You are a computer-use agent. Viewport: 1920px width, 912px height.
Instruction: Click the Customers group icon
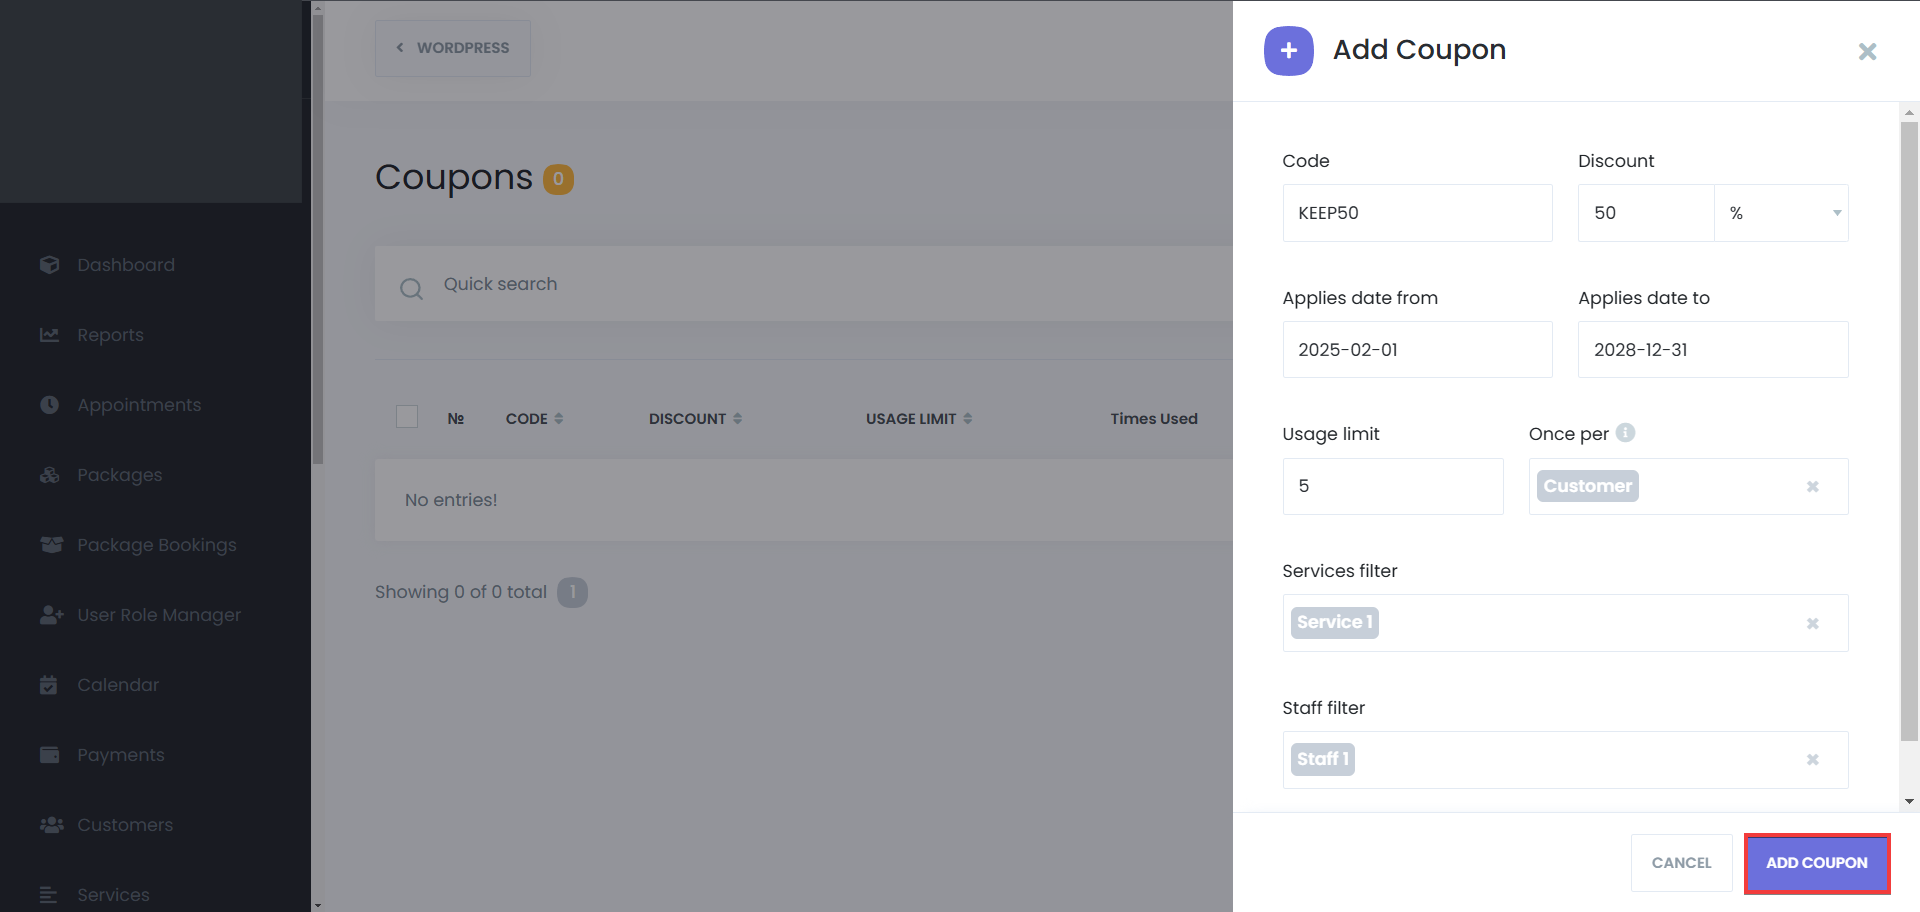[51, 825]
